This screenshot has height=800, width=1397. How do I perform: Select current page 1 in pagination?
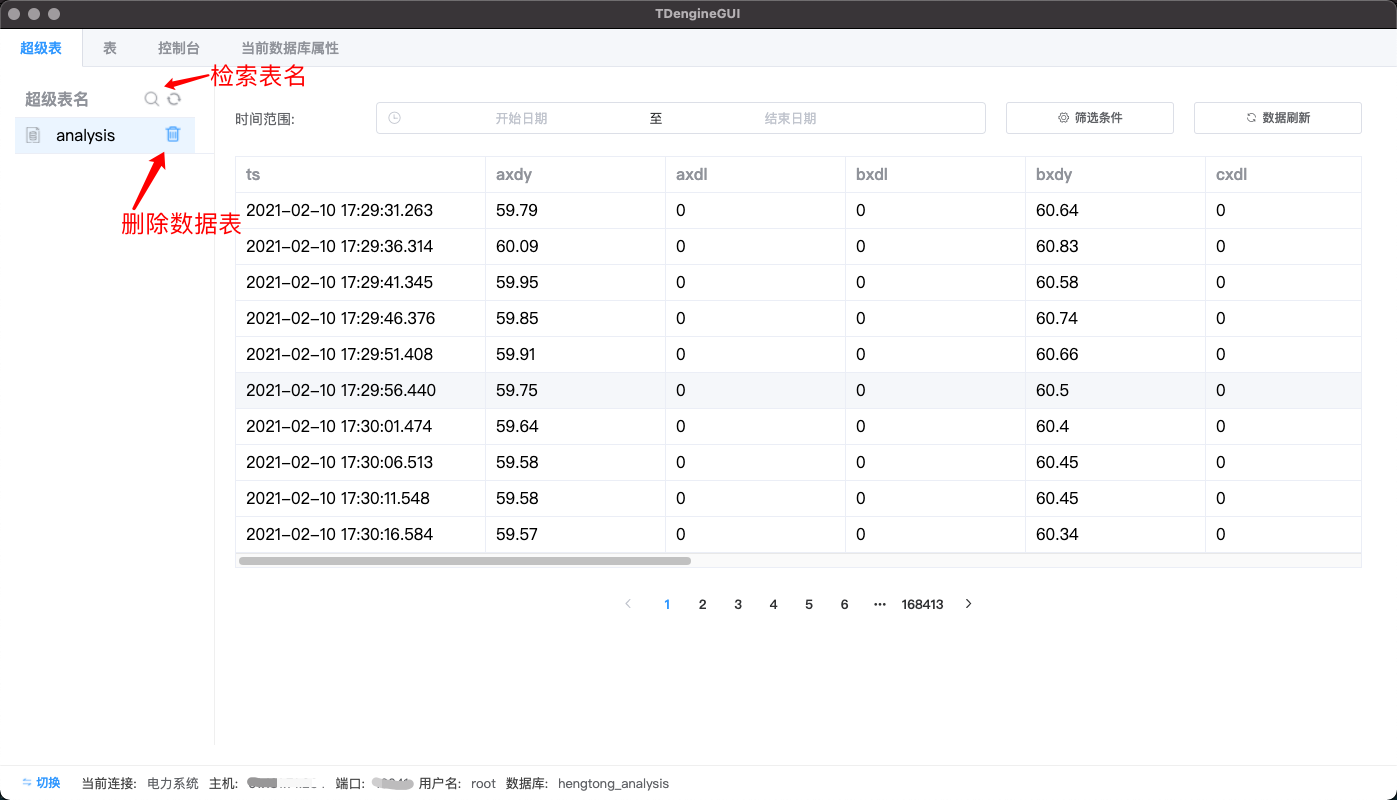(x=667, y=604)
